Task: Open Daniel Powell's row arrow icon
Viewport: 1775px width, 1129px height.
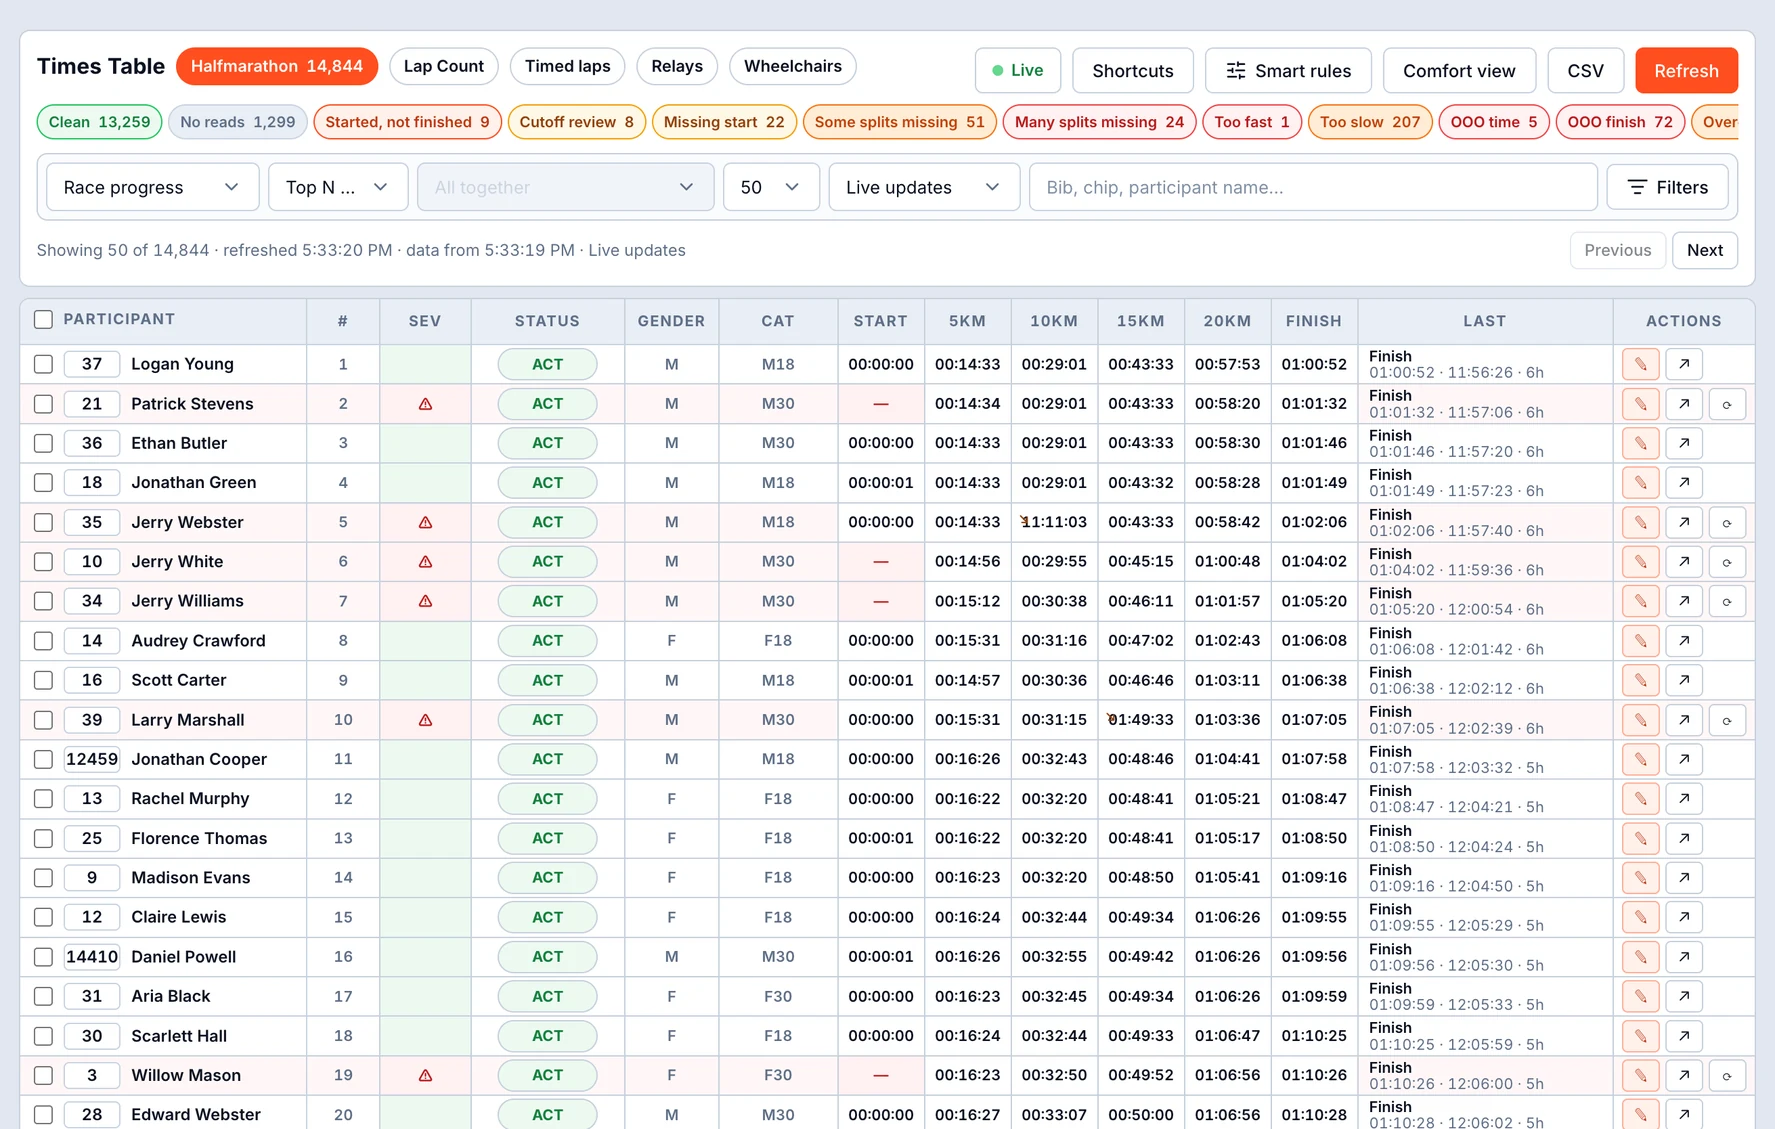Action: point(1684,957)
